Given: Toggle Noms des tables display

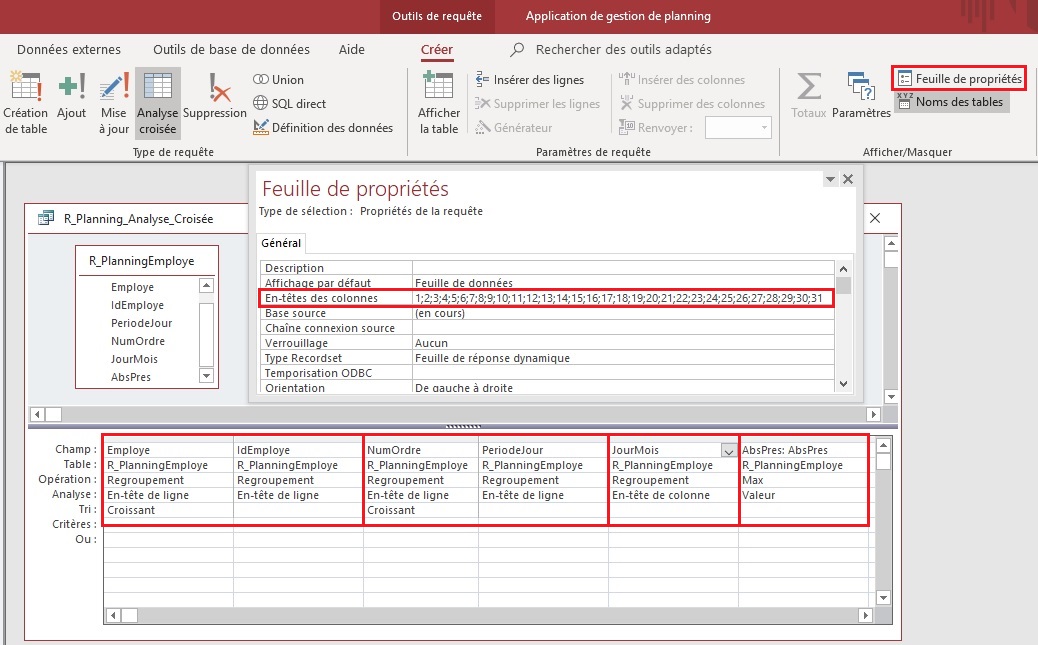Looking at the screenshot, I should pos(950,101).
